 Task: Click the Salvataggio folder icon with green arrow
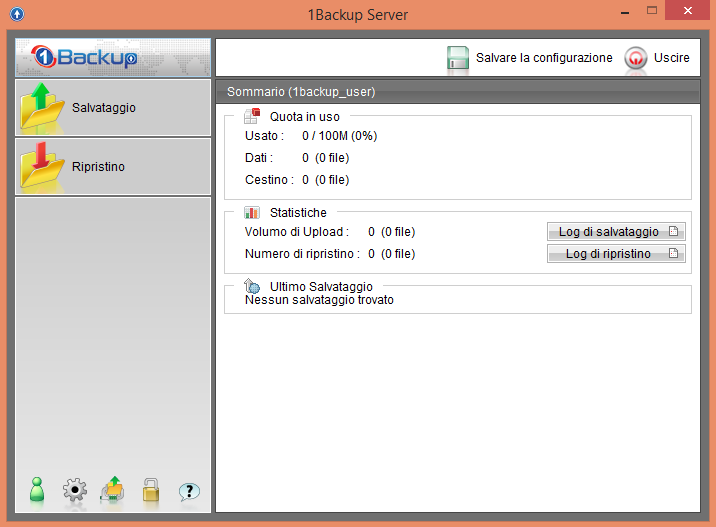42,108
